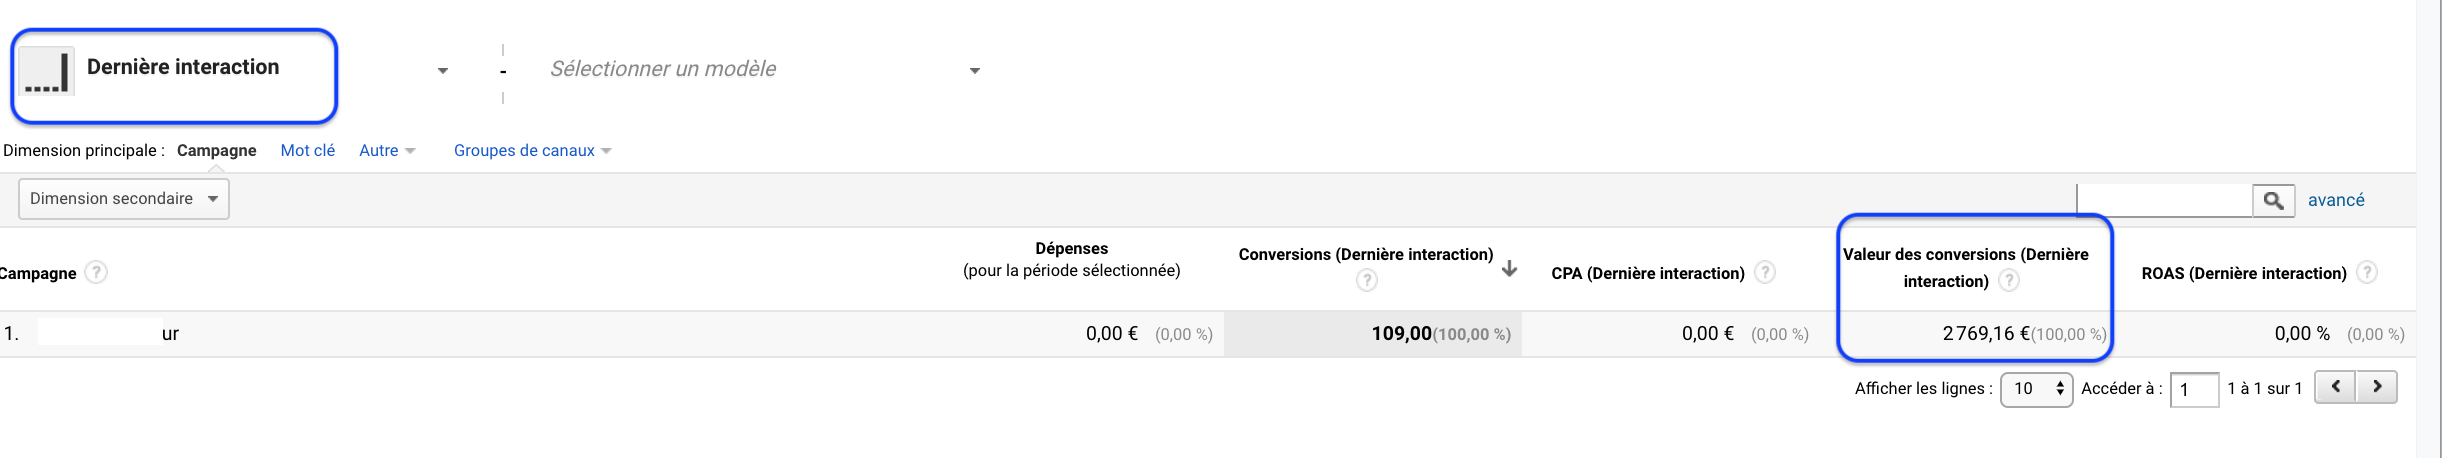Open the Dernière interaction model dropdown arrow
This screenshot has height=458, width=2442.
point(443,71)
